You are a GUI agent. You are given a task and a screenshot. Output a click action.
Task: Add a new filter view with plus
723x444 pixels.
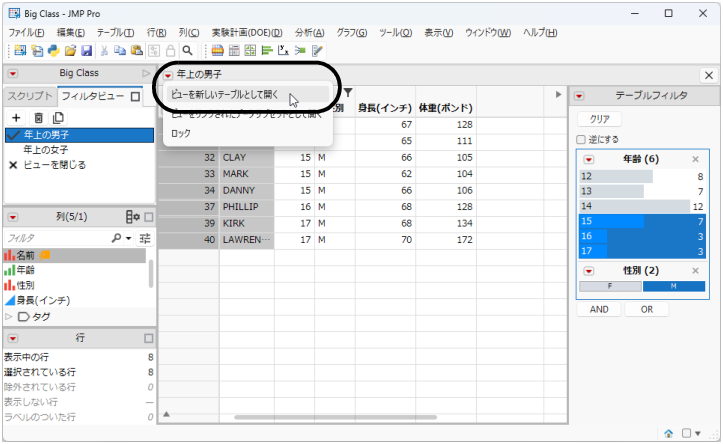(16, 118)
